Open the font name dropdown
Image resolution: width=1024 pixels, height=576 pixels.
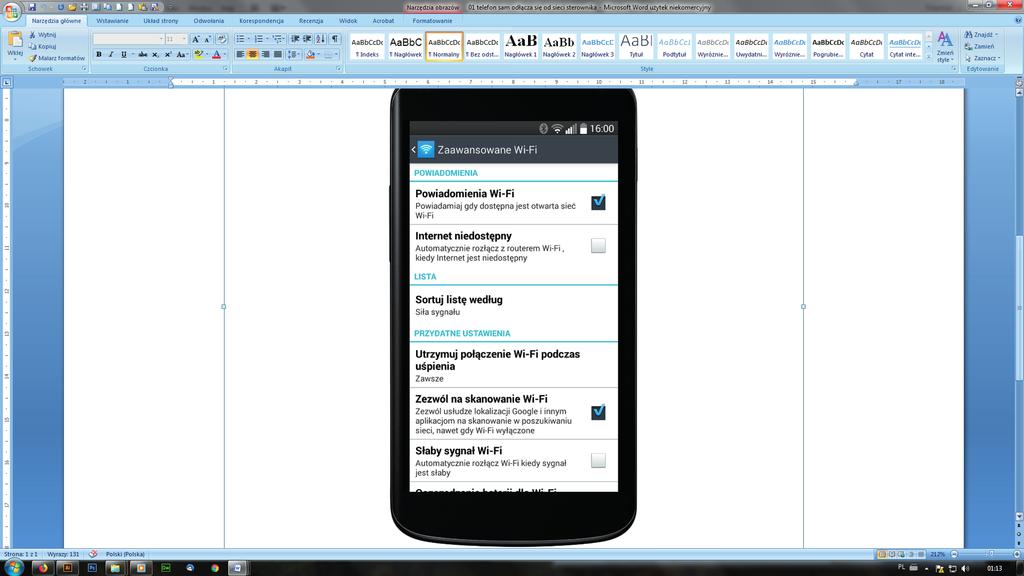[161, 39]
